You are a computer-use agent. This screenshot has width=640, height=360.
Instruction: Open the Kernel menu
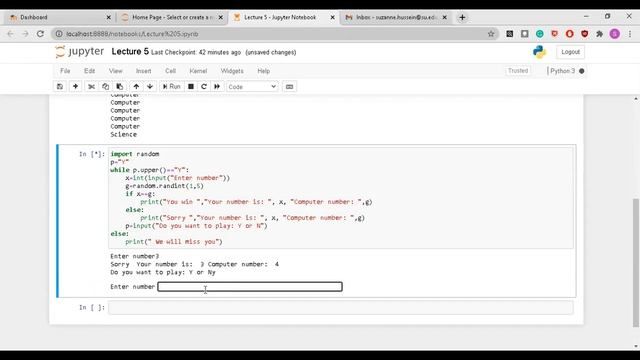(x=198, y=71)
